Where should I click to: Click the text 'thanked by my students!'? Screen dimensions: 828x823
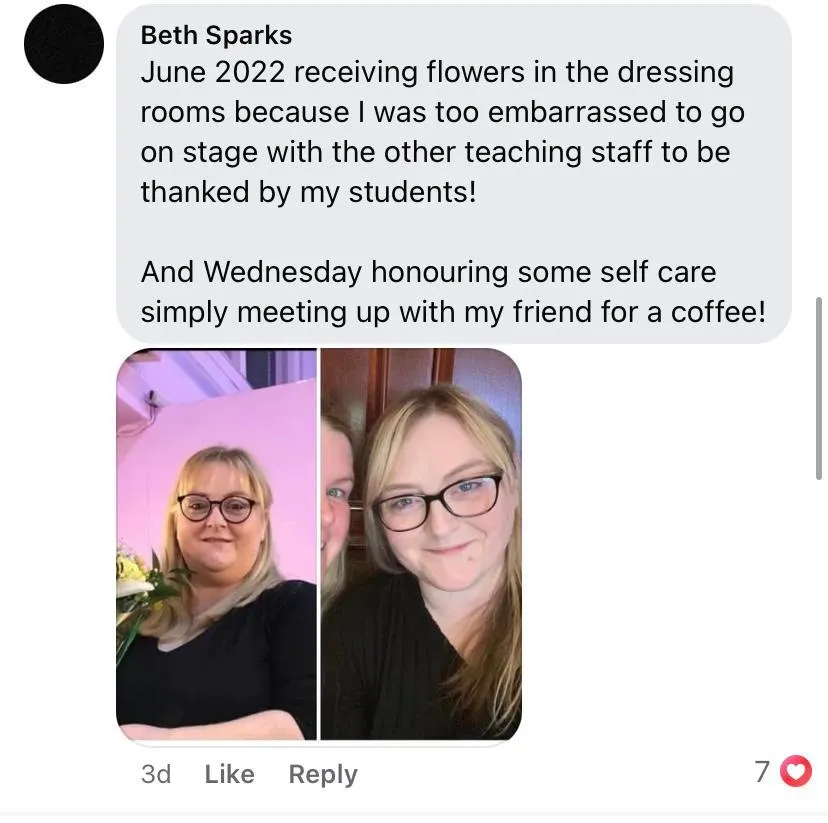308,192
